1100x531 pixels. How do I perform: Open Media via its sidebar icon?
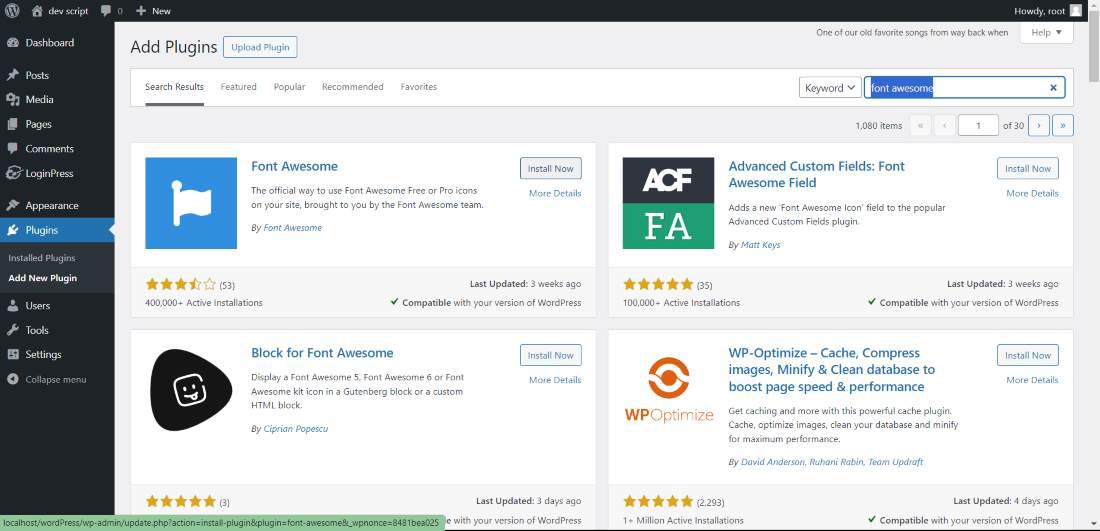click(13, 100)
